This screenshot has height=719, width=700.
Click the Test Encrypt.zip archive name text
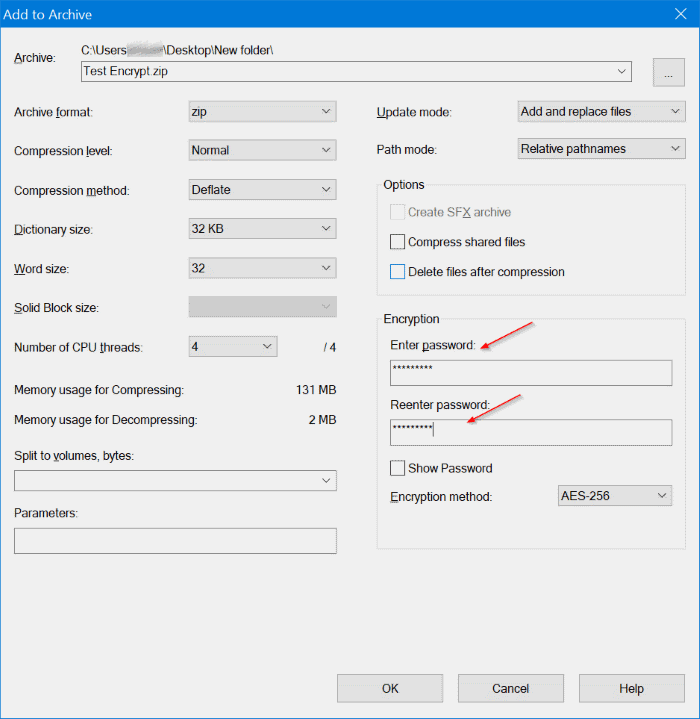click(x=126, y=72)
